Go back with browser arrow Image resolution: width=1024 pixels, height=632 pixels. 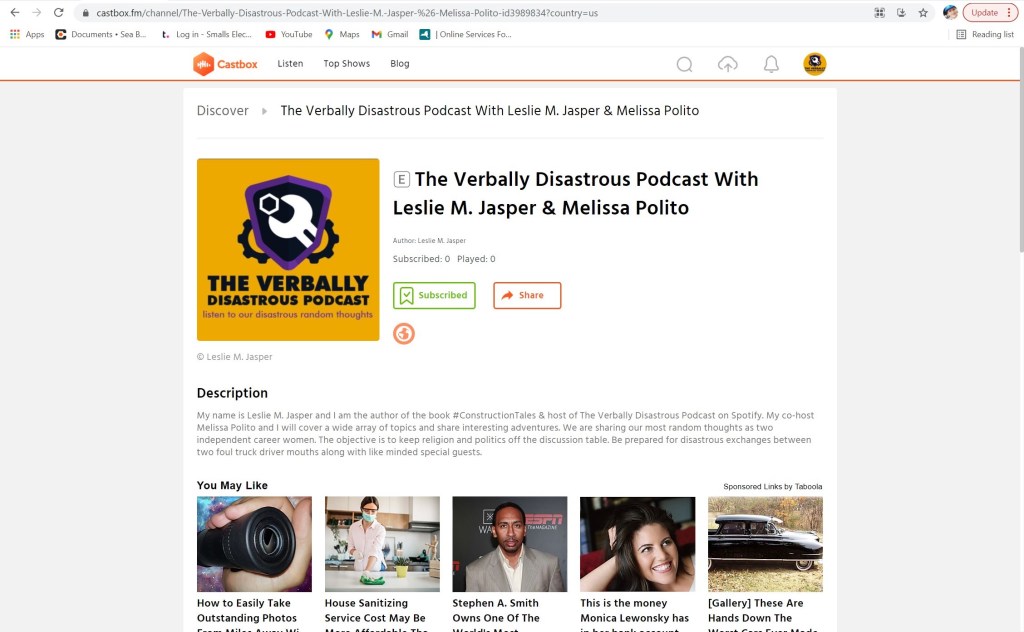15,12
